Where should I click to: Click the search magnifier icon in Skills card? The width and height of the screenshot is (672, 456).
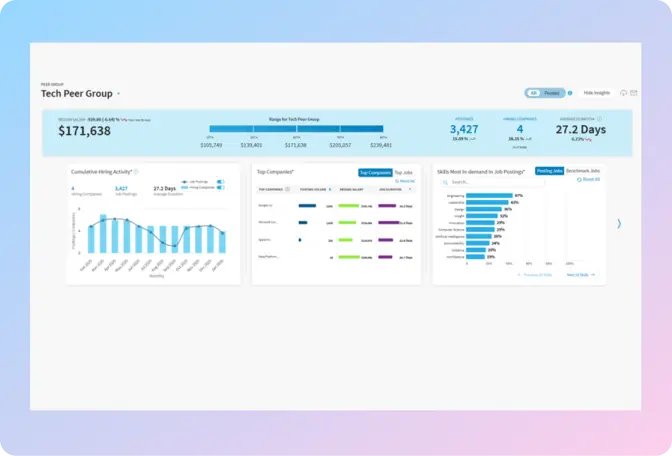[446, 182]
